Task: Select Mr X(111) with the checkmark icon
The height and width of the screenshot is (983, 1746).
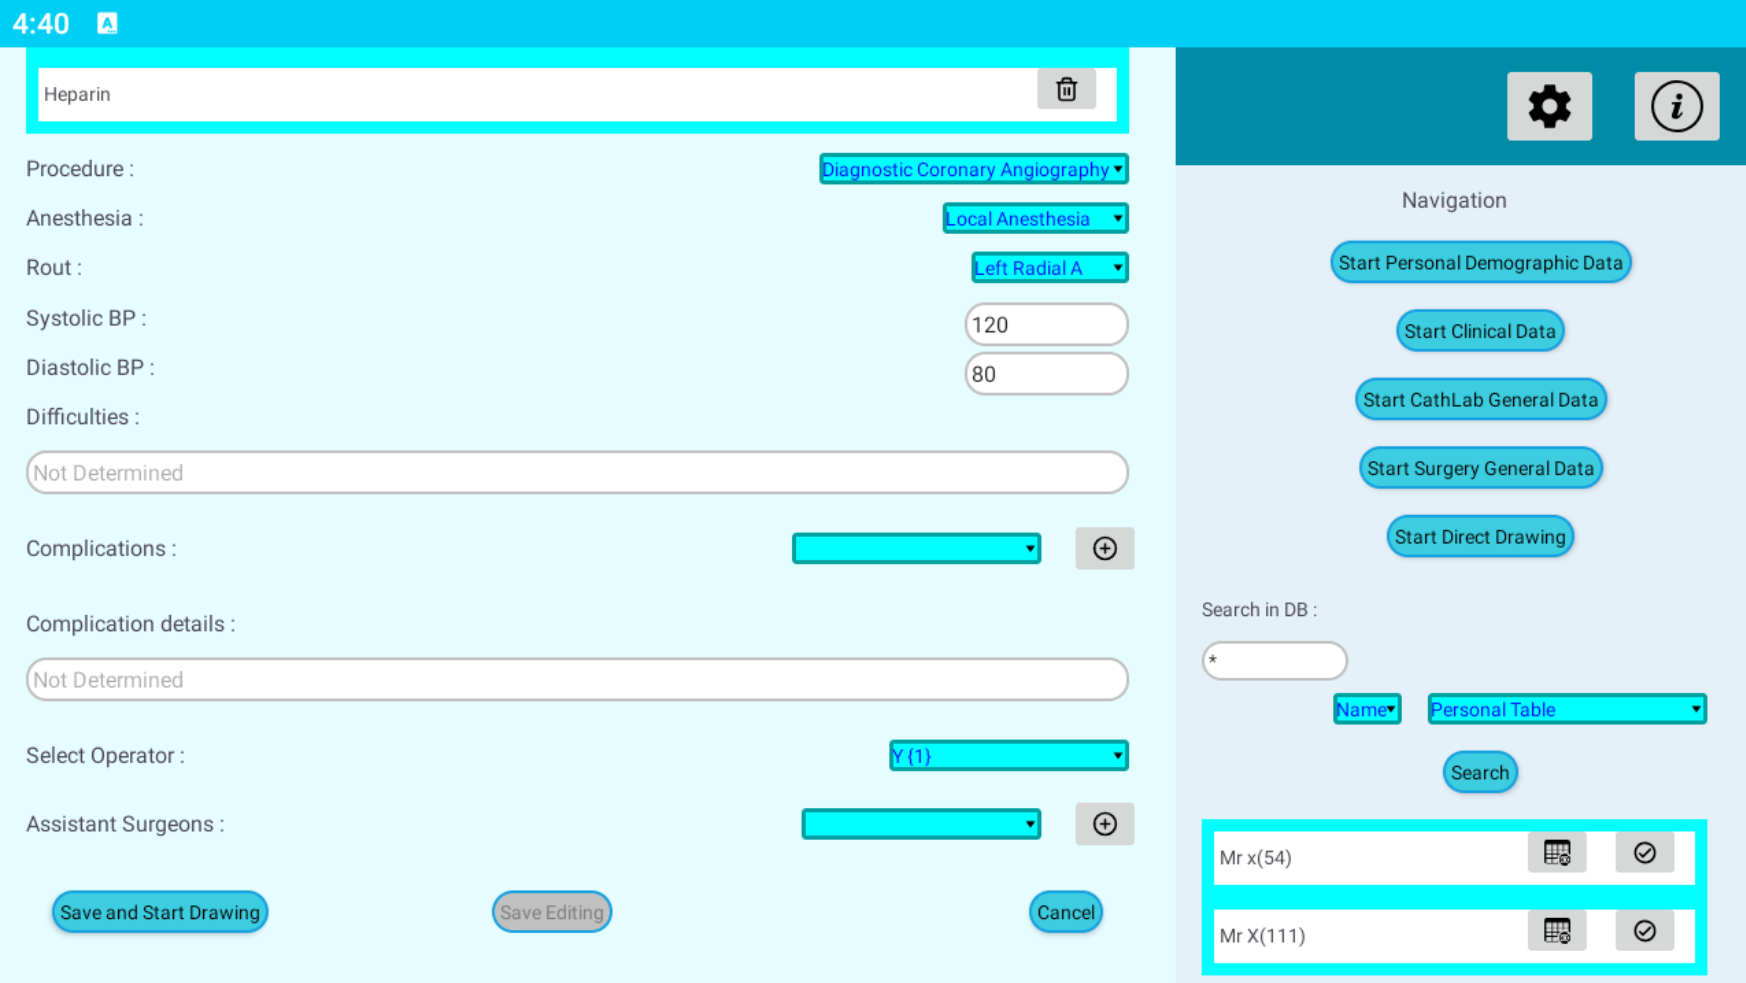Action: click(1644, 931)
